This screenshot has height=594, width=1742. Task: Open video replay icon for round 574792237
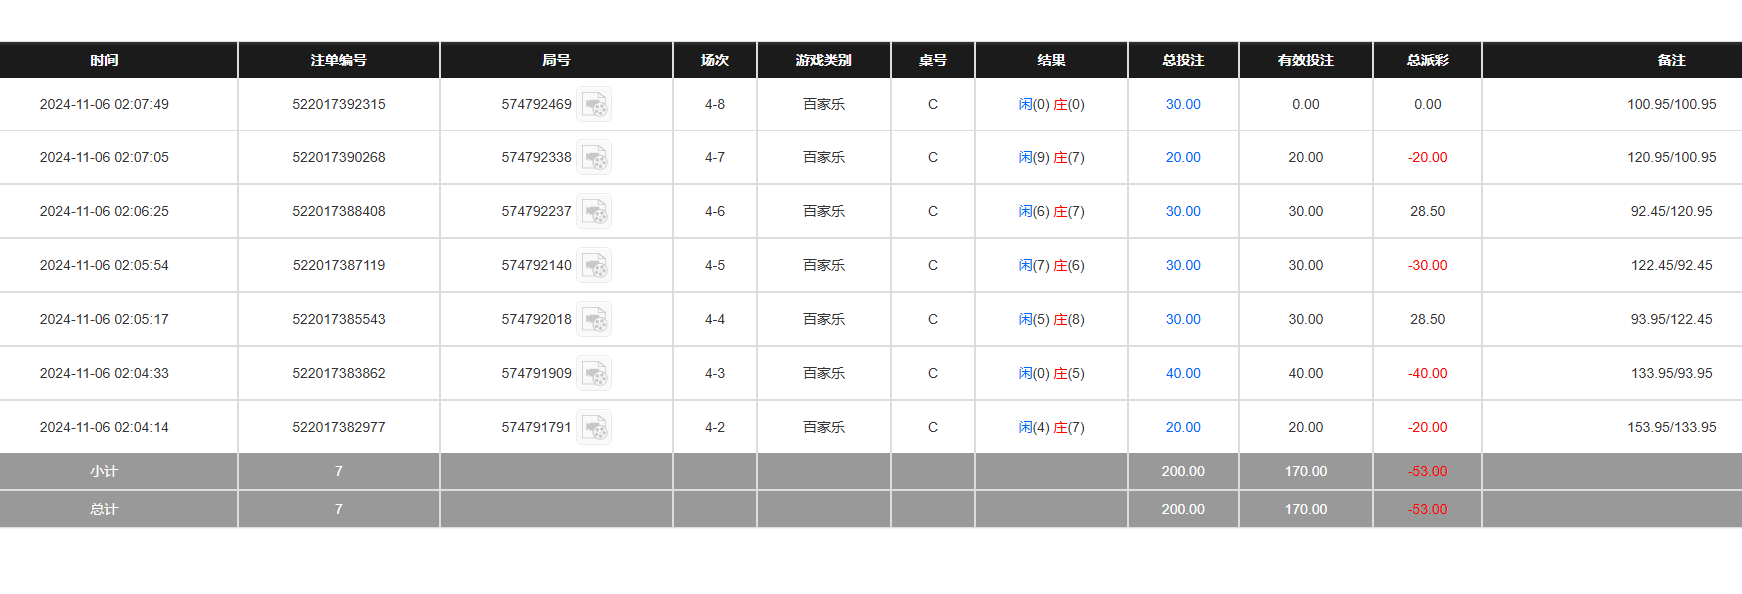pyautogui.click(x=594, y=211)
